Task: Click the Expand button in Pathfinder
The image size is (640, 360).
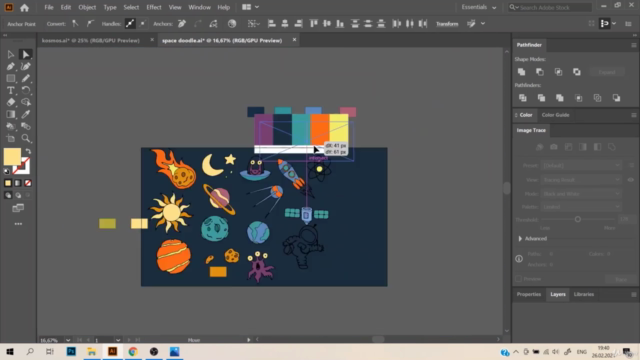Action: (607, 72)
